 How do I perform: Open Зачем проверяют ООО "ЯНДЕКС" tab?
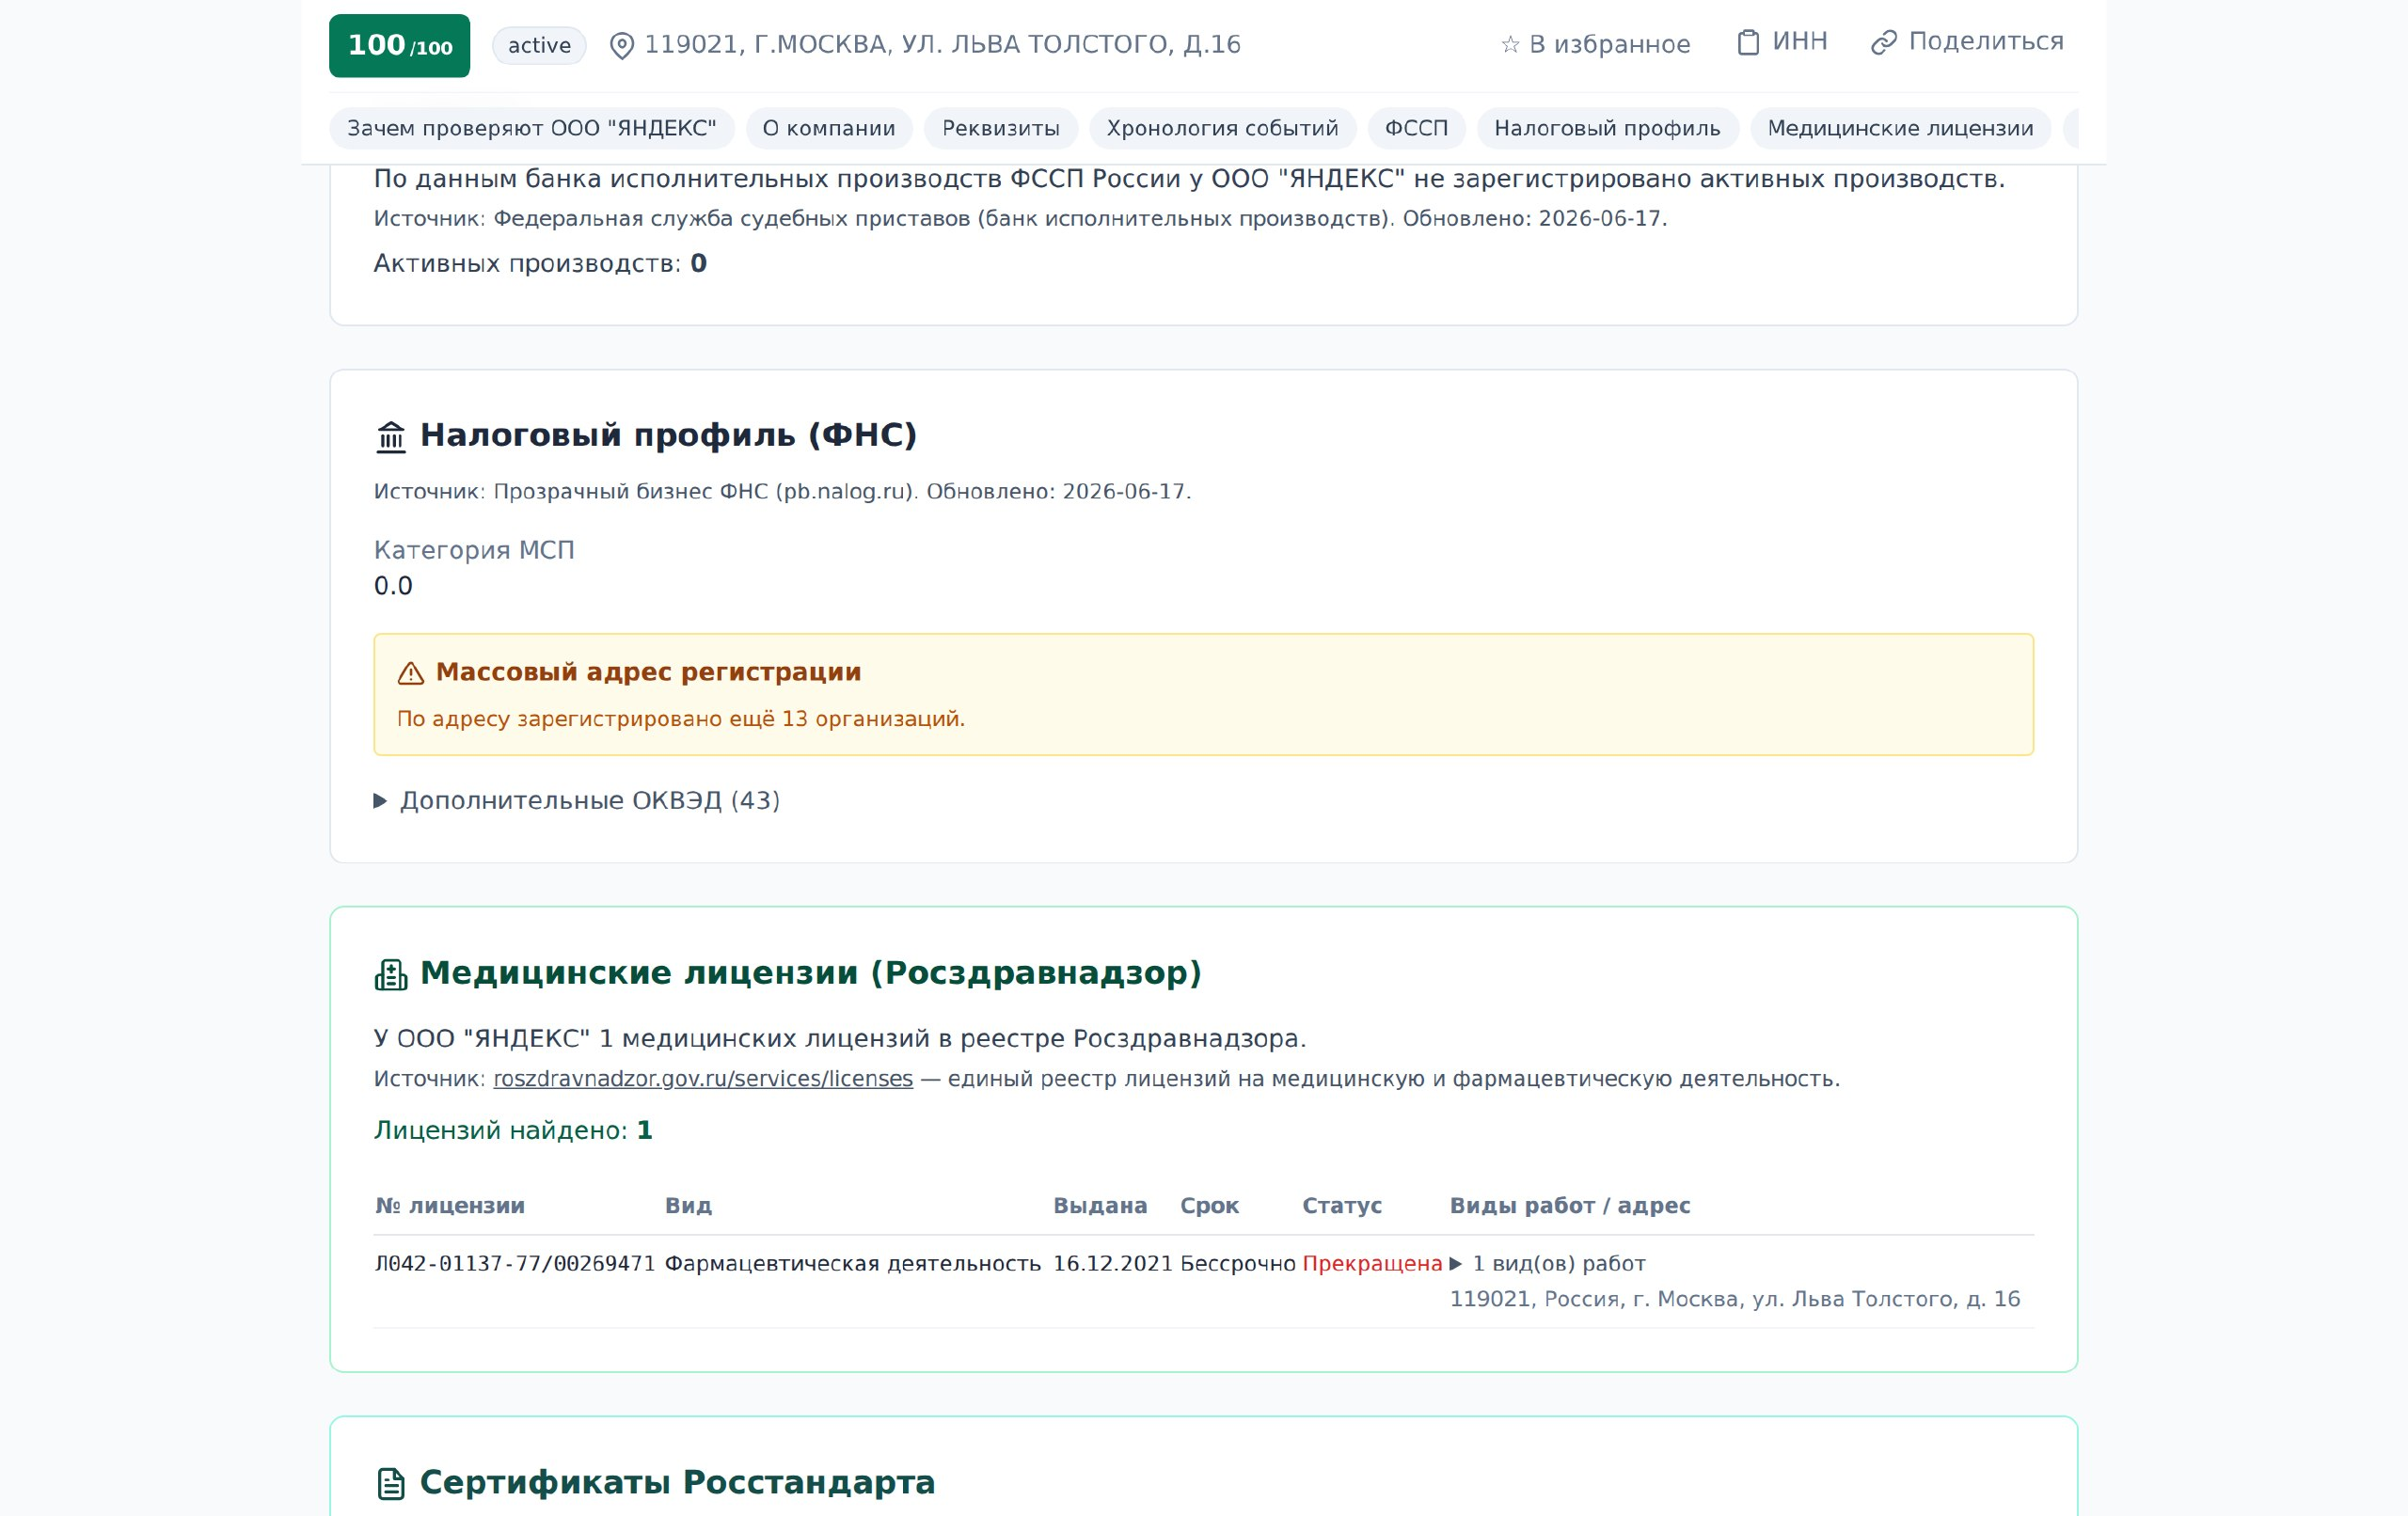pyautogui.click(x=532, y=128)
